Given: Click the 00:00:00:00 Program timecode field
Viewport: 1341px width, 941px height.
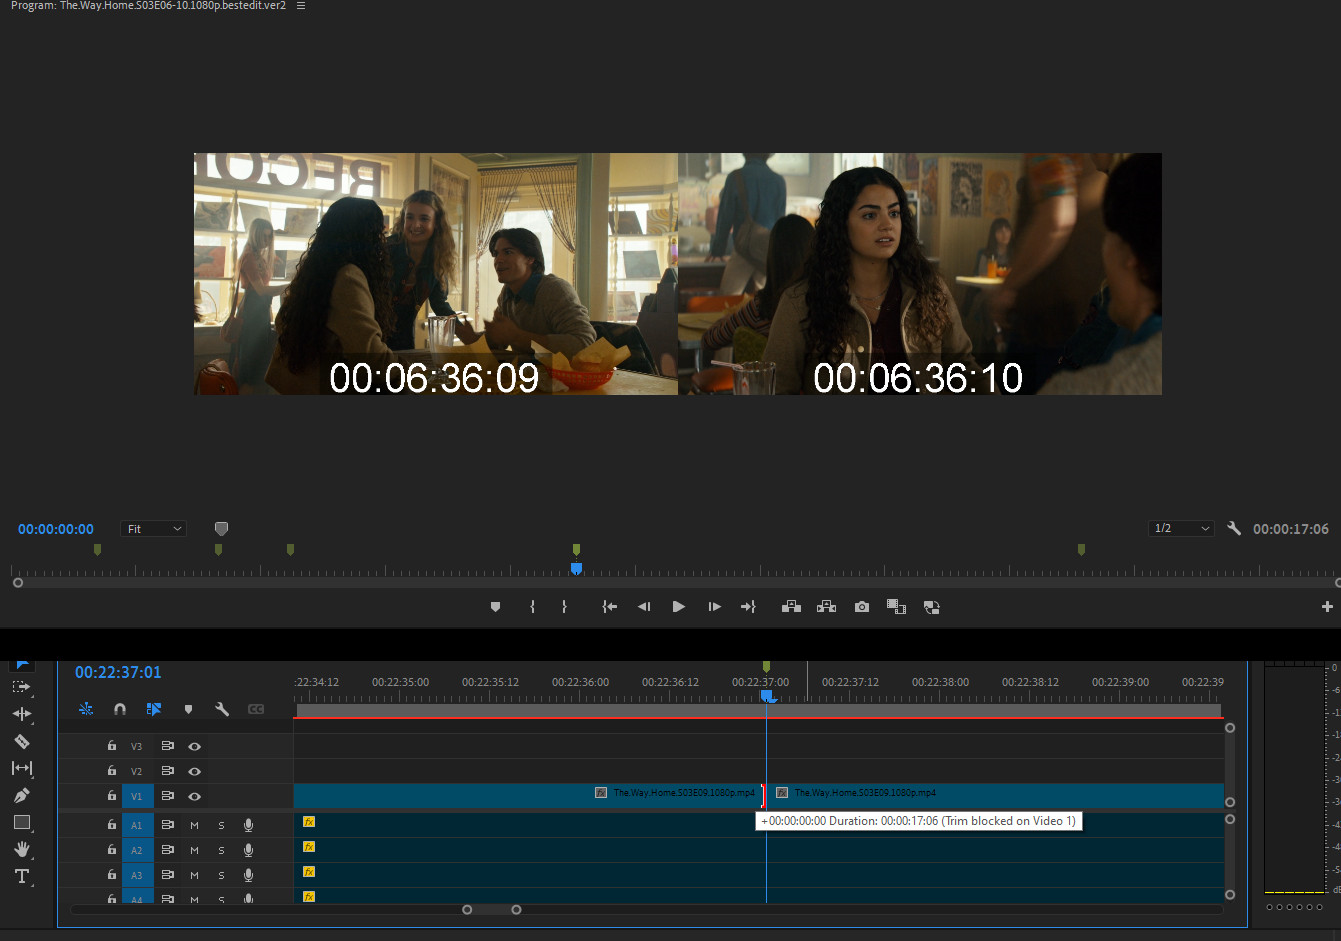Looking at the screenshot, I should 56,529.
